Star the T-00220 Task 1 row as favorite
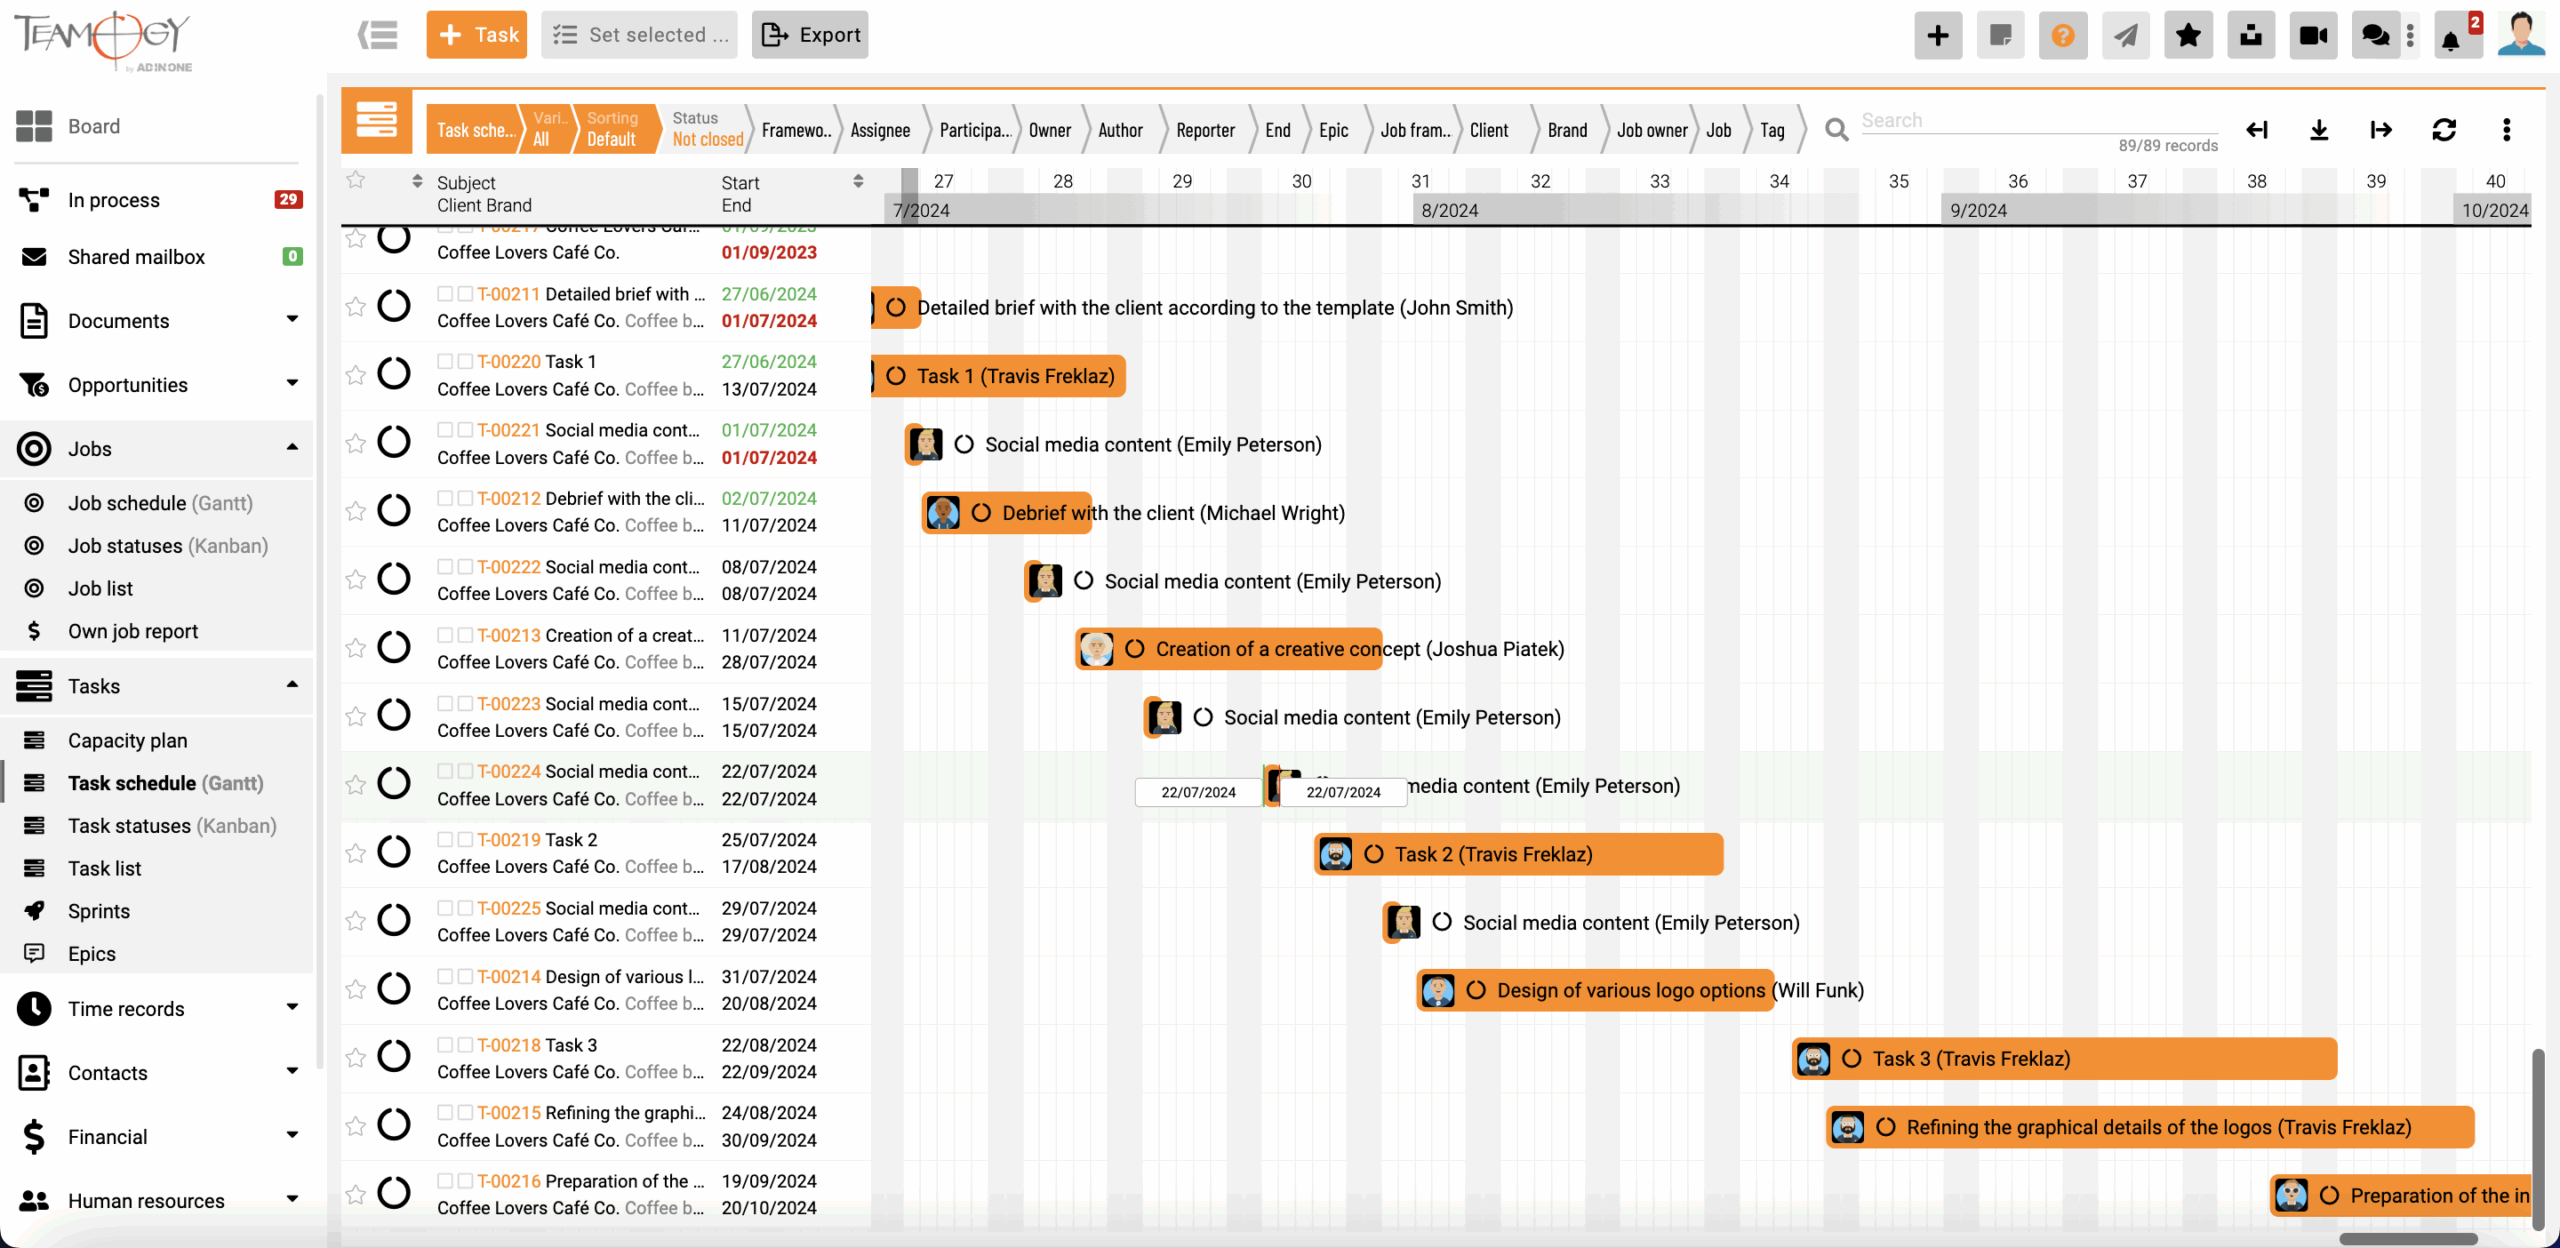 (355, 375)
